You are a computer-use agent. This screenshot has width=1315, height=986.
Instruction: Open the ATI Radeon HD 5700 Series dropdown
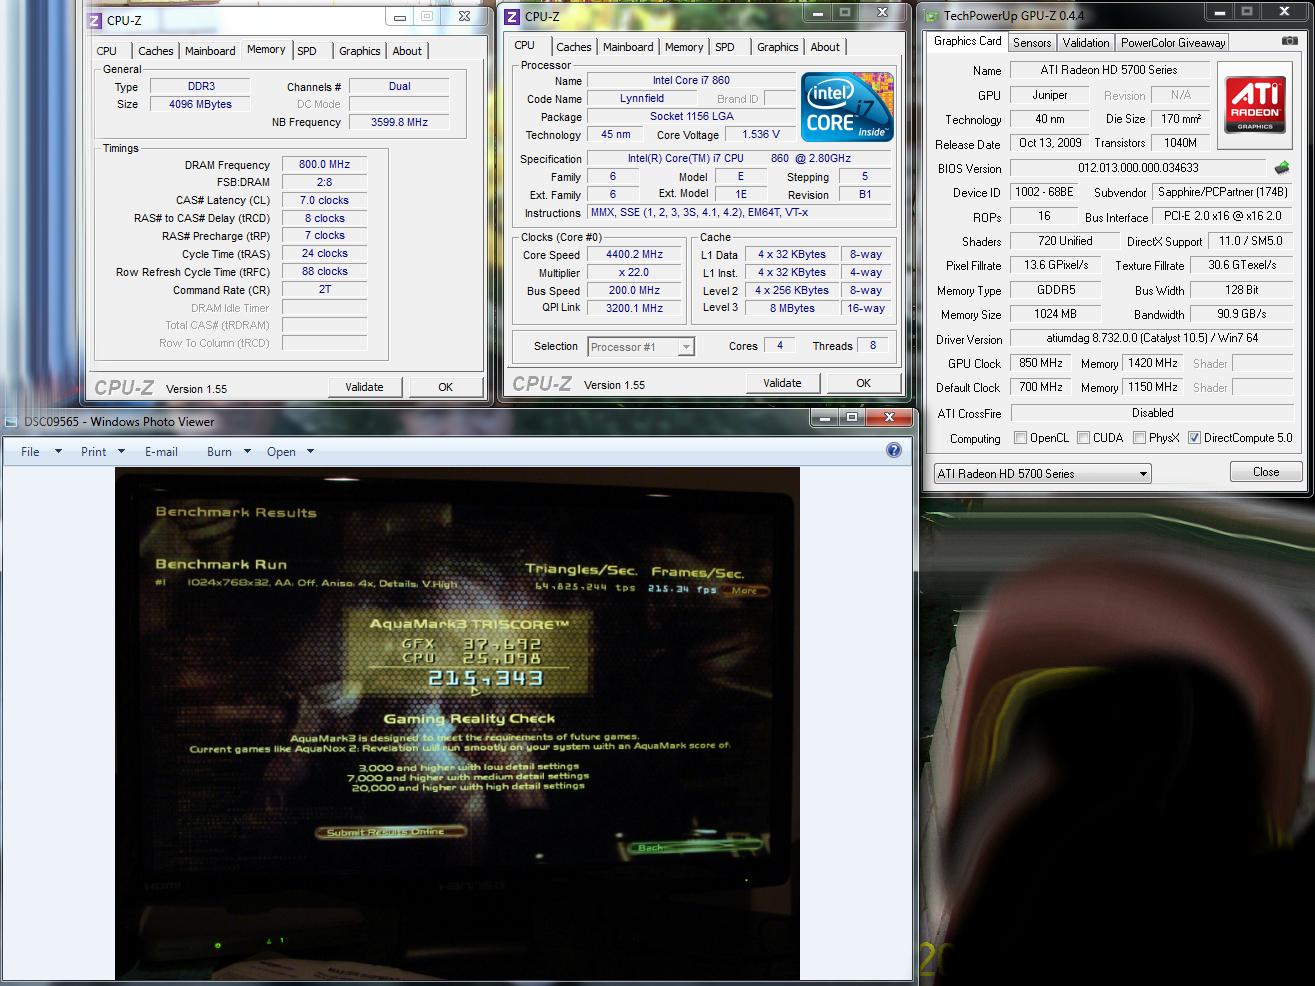[x=1042, y=474]
